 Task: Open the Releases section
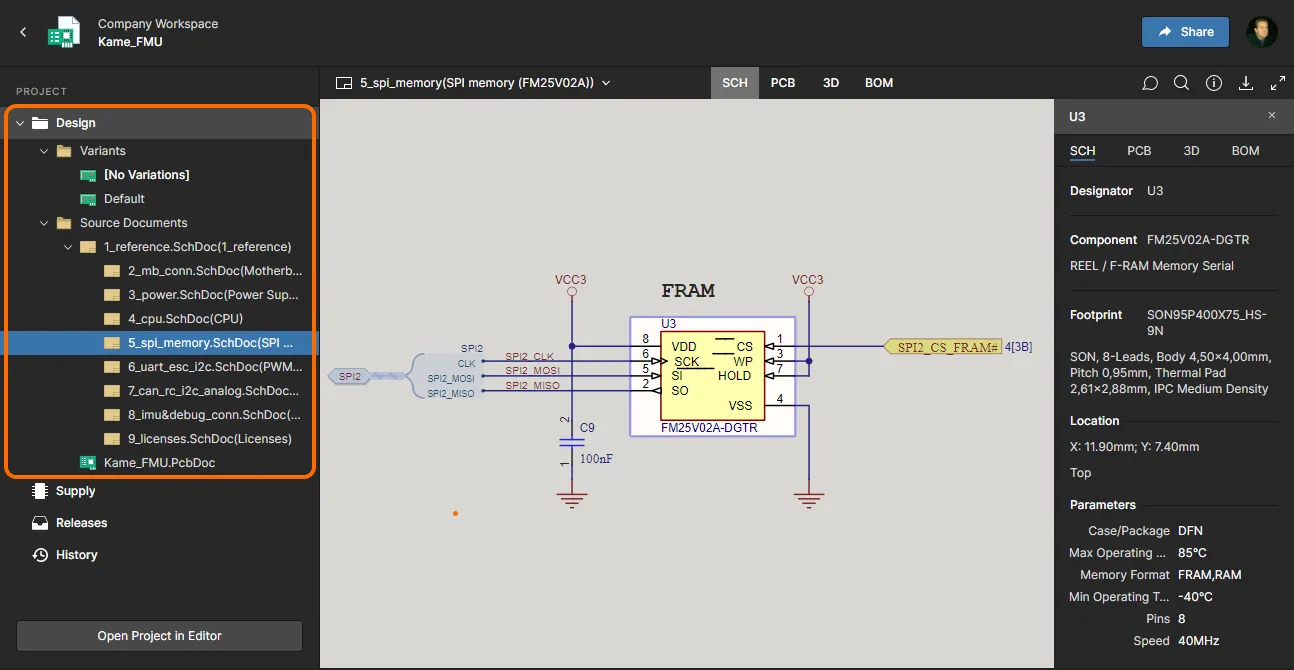point(81,523)
